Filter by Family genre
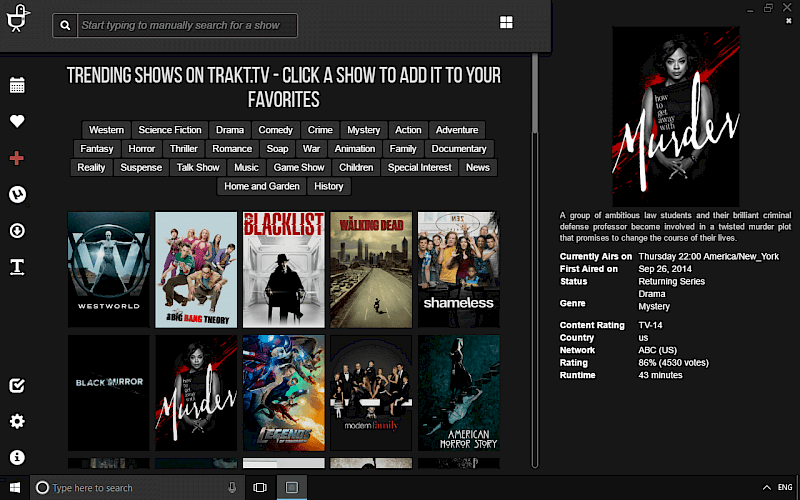Screen dimensions: 800x500 click(x=403, y=149)
